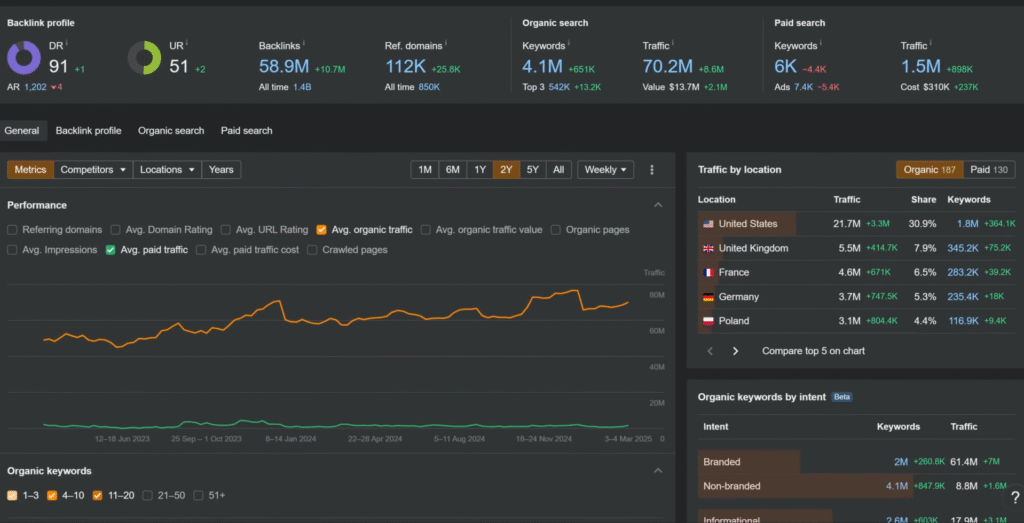
Task: Open the Competitors dropdown
Action: pyautogui.click(x=94, y=170)
